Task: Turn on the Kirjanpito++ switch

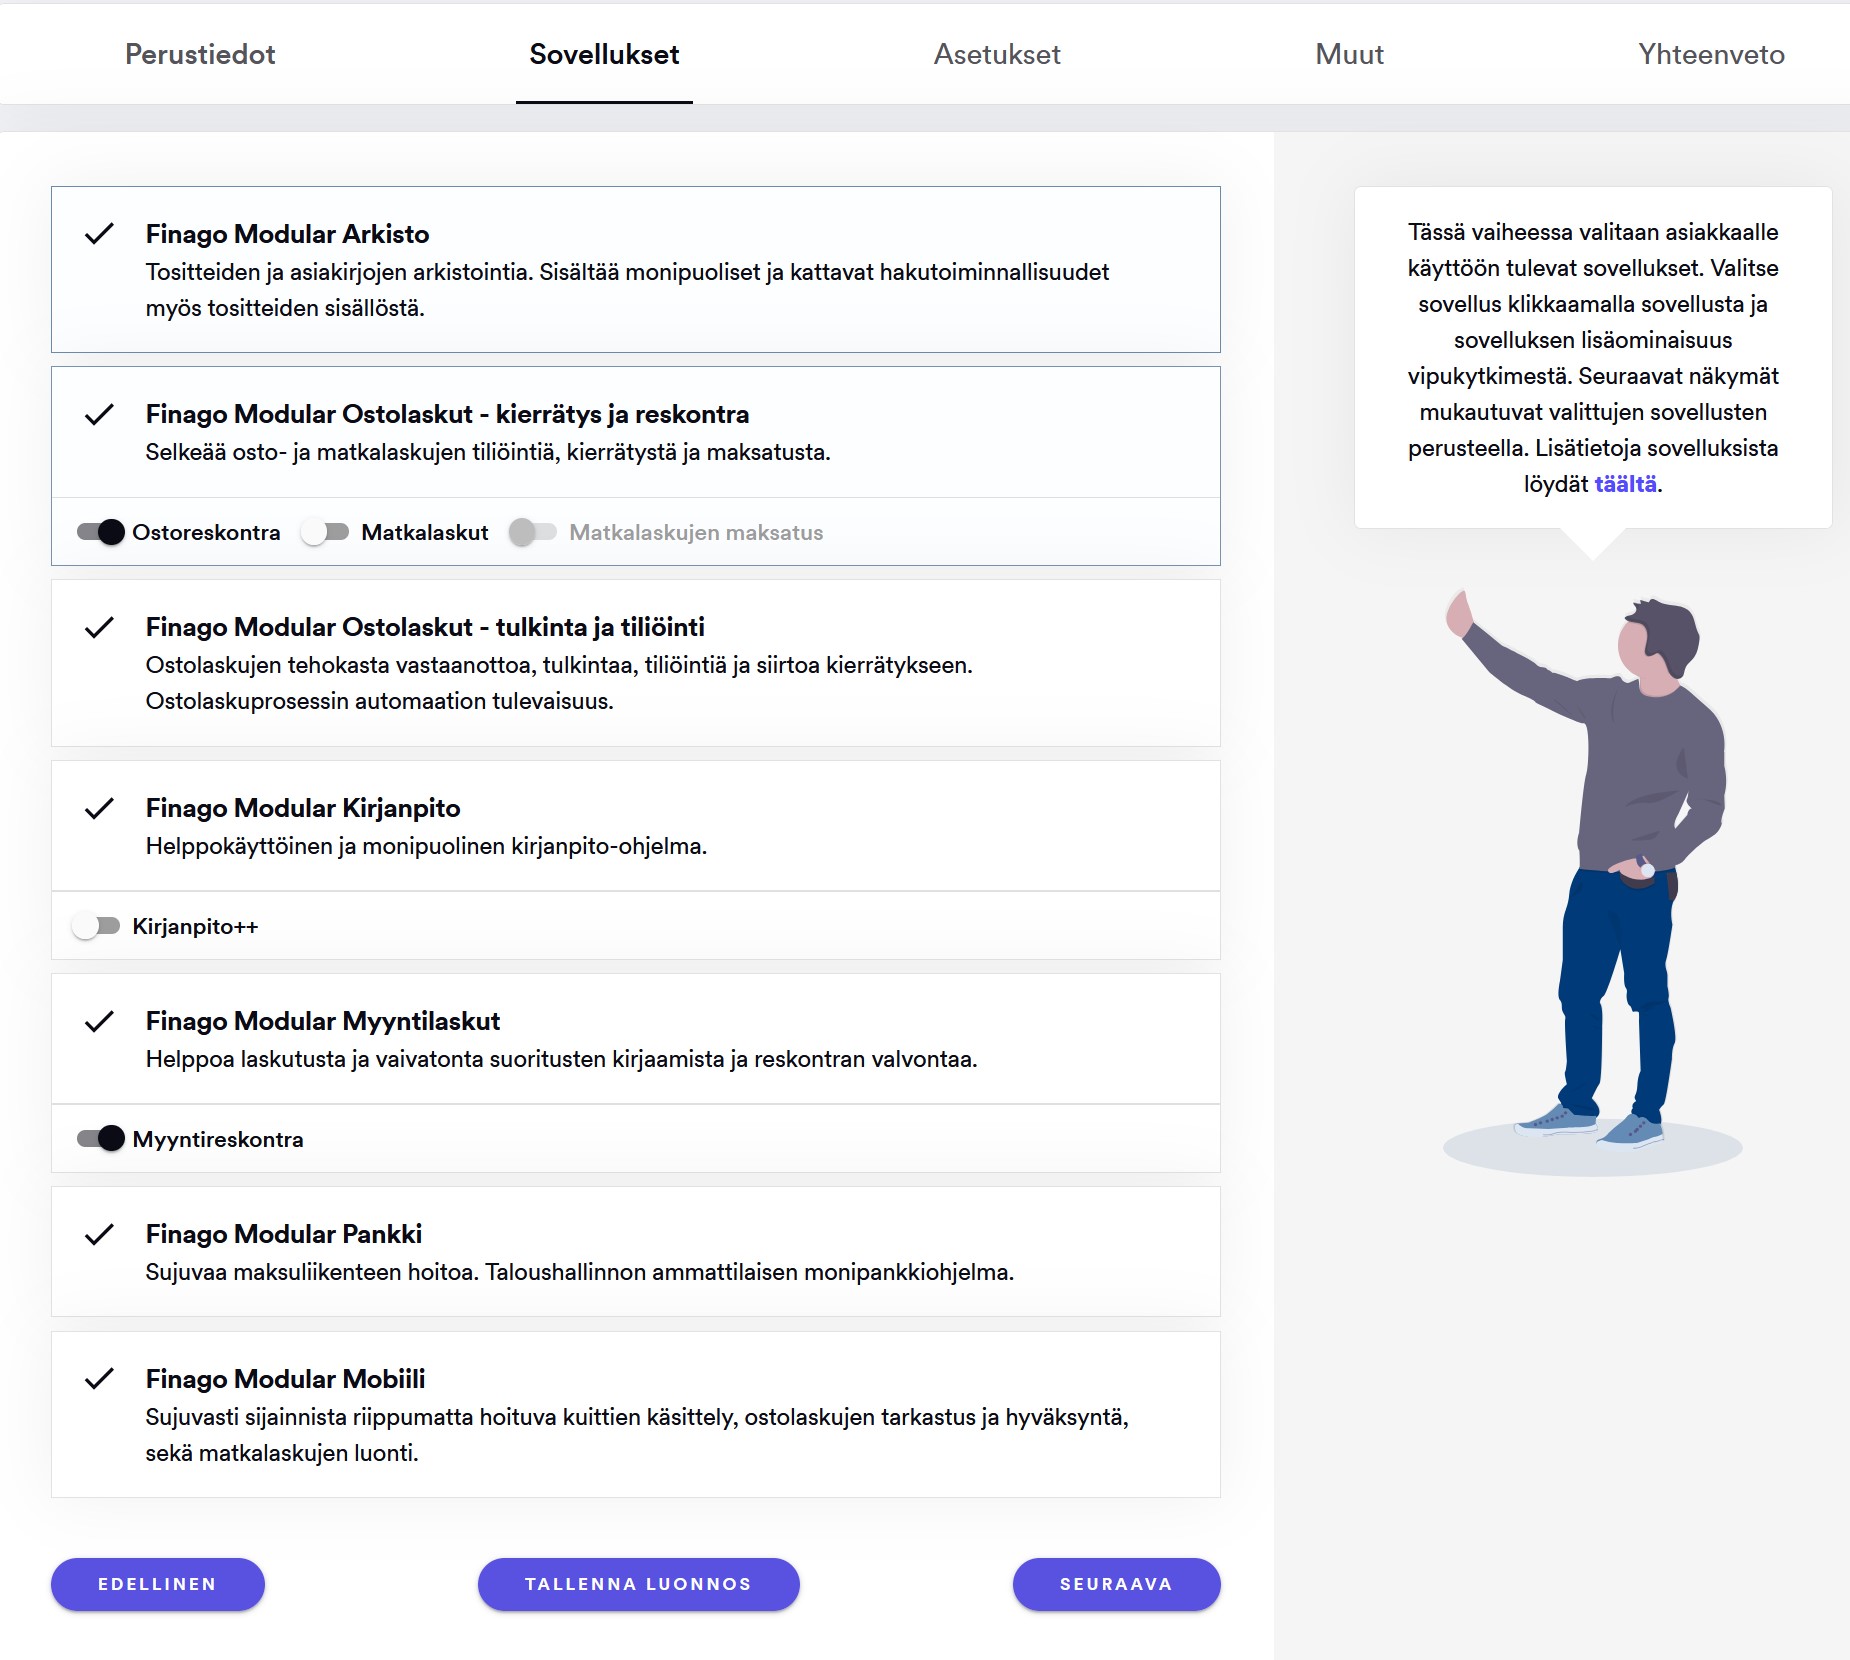Action: pyautogui.click(x=96, y=926)
